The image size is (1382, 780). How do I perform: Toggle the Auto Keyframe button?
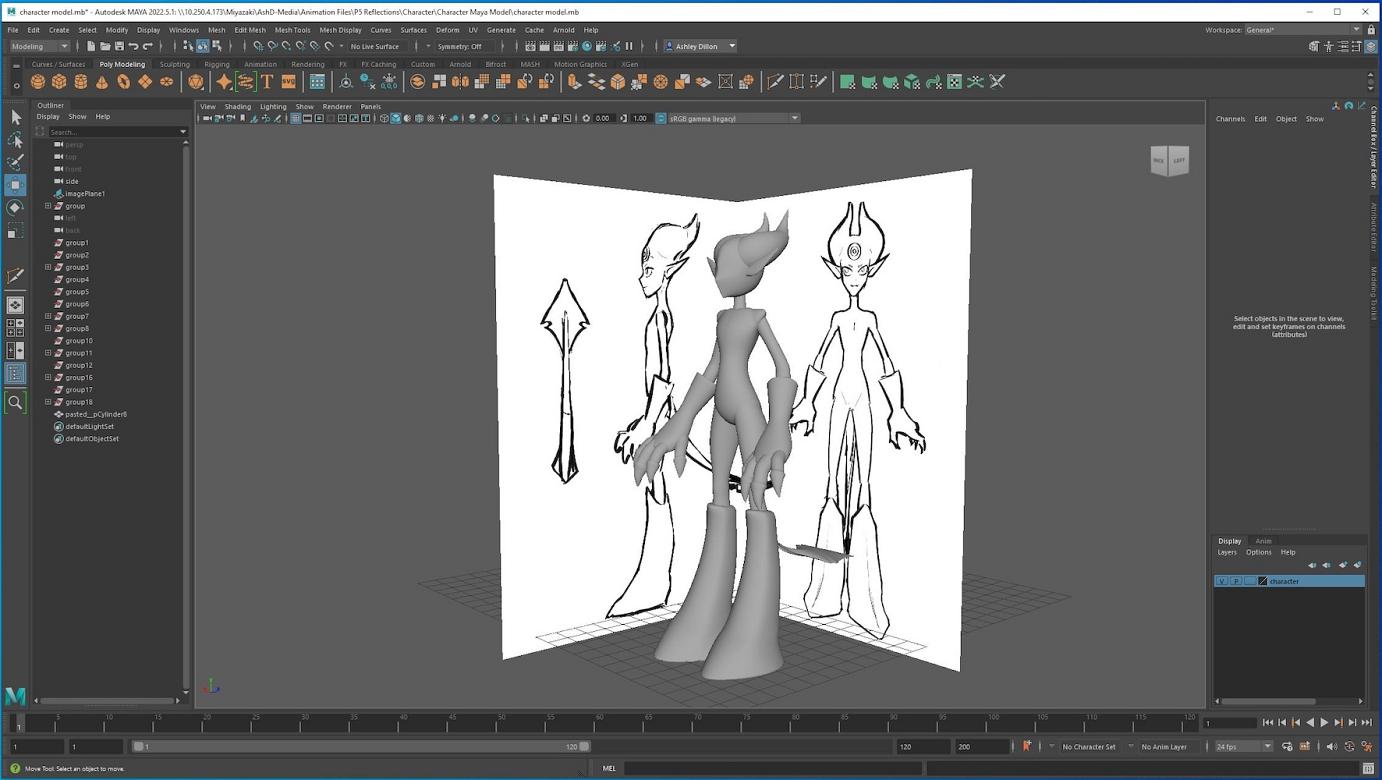click(1027, 746)
